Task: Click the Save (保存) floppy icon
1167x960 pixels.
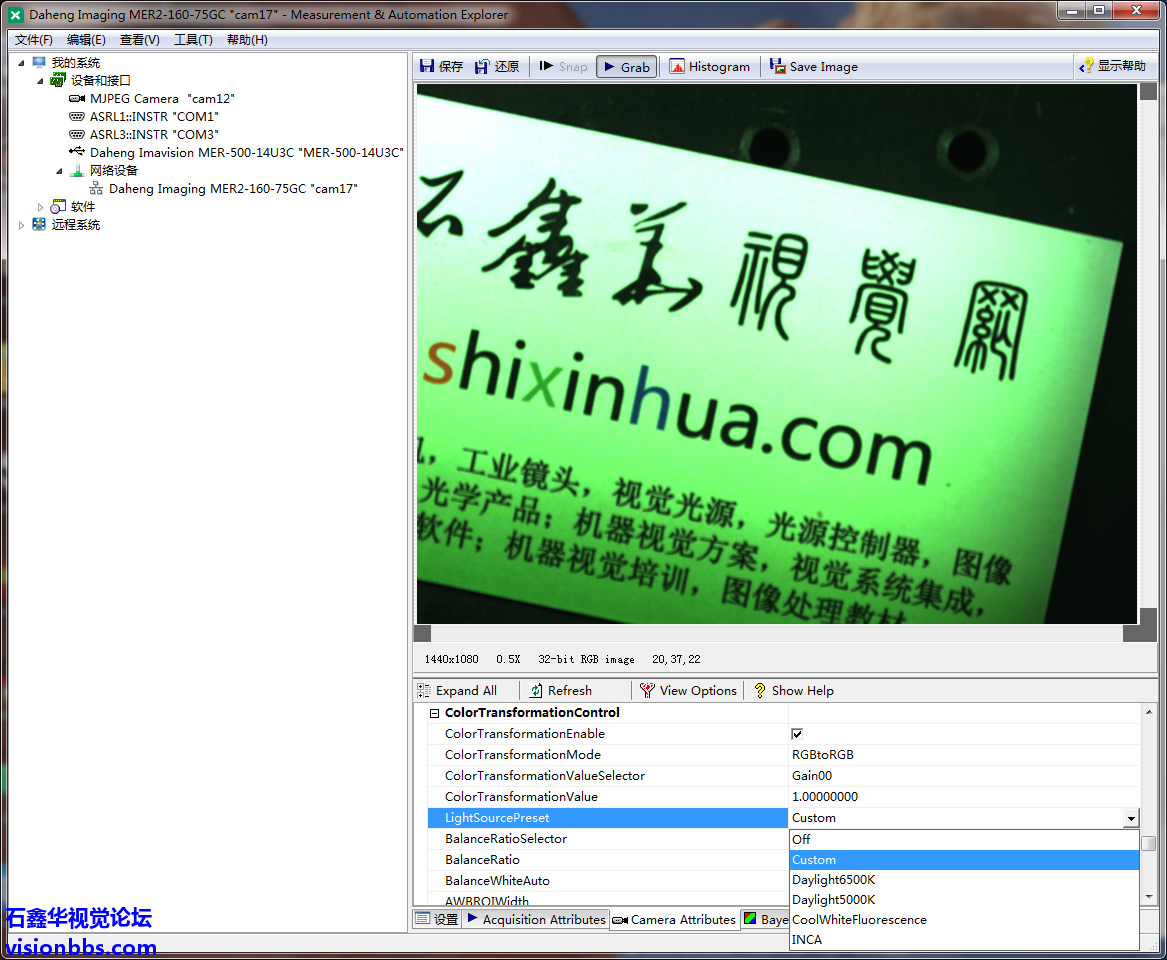Action: (426, 66)
